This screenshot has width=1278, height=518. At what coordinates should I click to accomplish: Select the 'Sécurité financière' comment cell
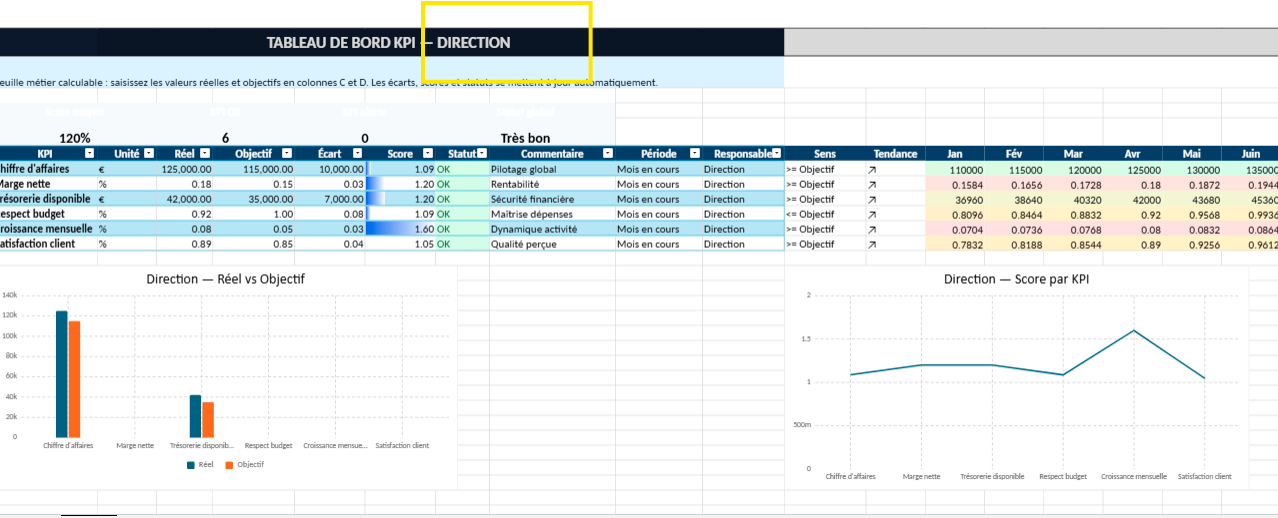click(x=551, y=199)
